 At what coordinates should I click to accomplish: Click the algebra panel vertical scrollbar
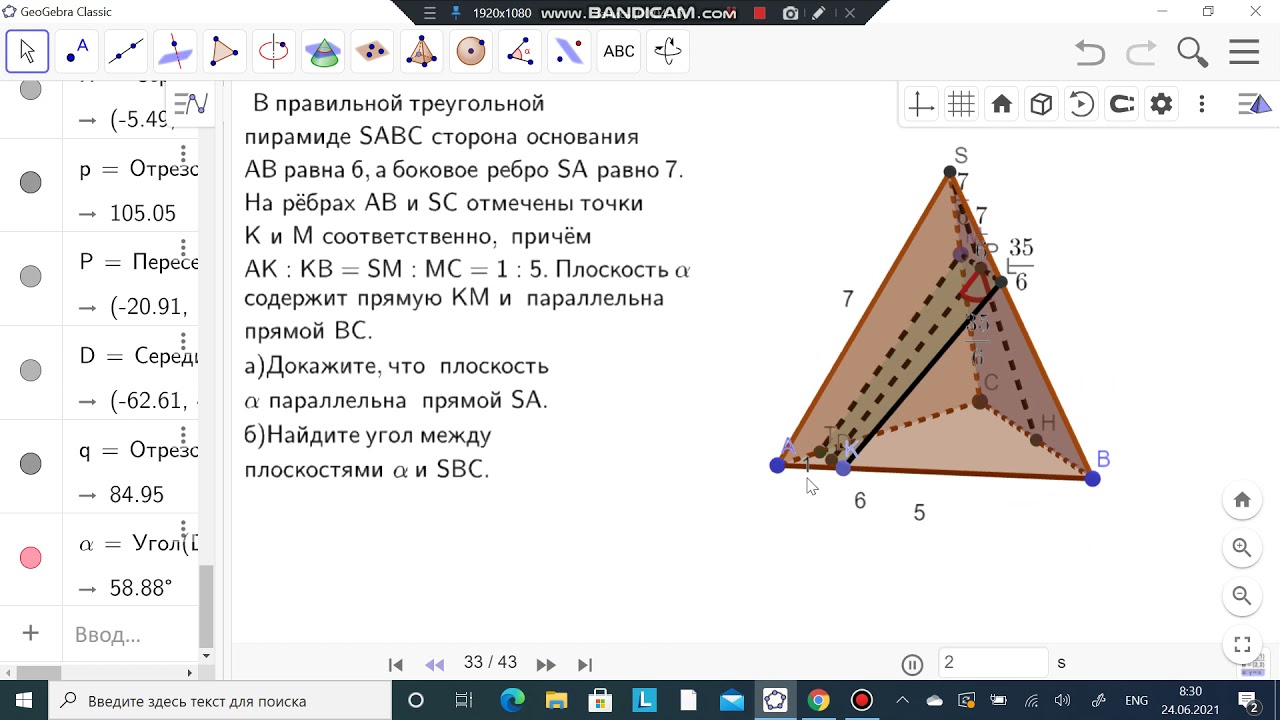click(206, 606)
